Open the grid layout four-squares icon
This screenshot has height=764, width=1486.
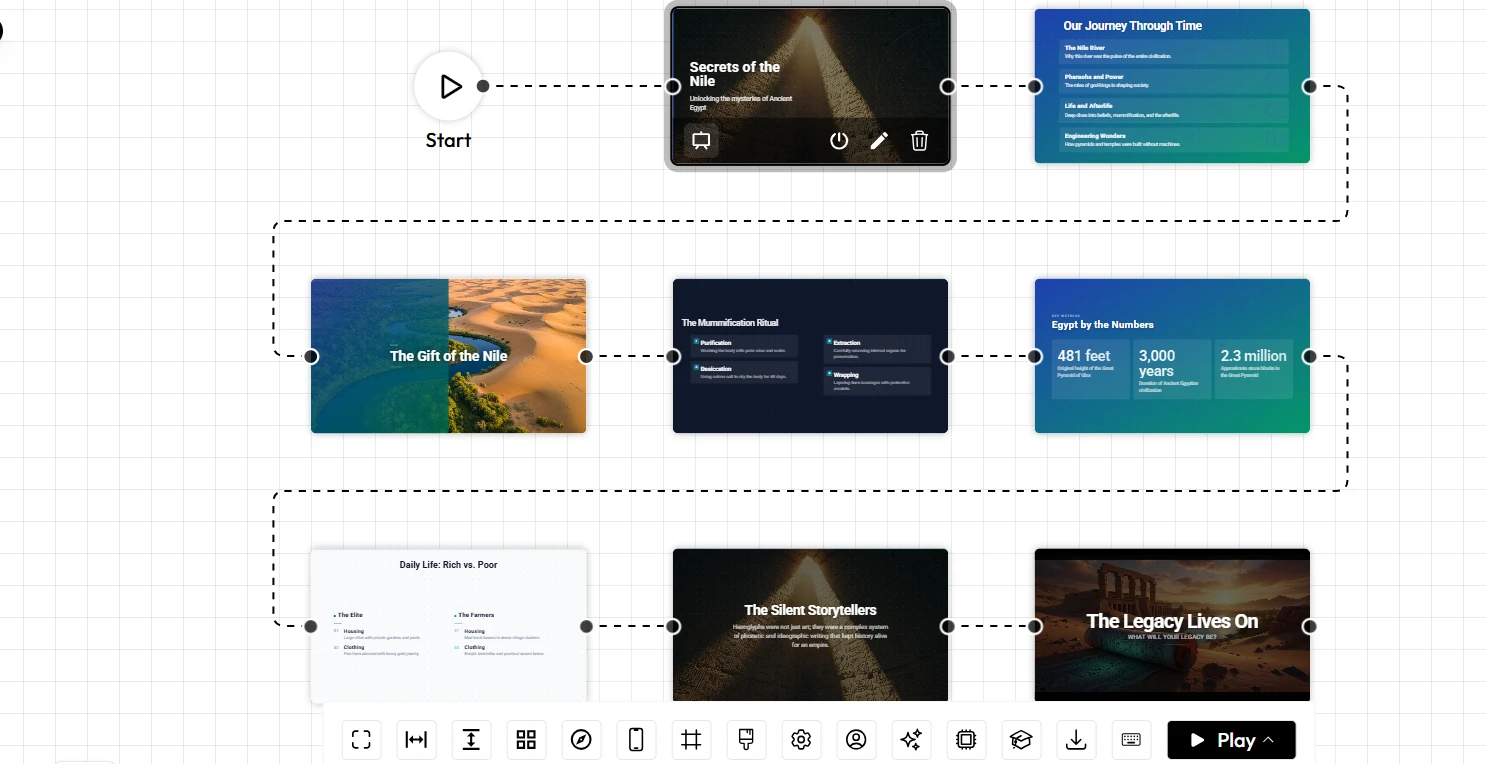click(x=526, y=740)
